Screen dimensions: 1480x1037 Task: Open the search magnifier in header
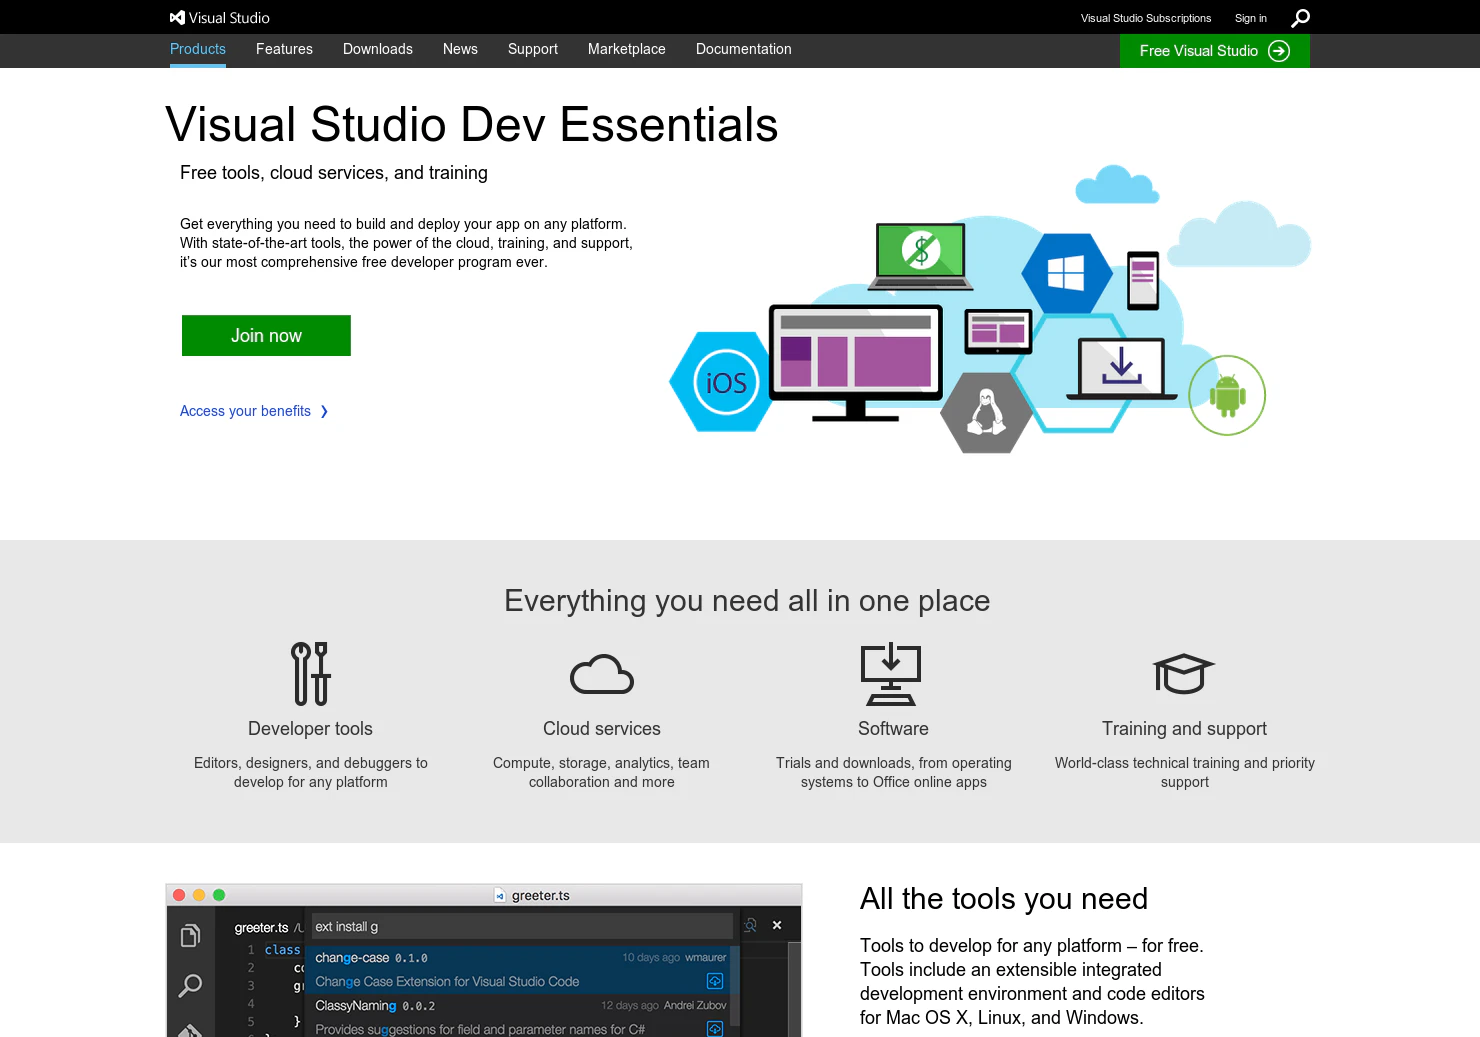[1300, 18]
